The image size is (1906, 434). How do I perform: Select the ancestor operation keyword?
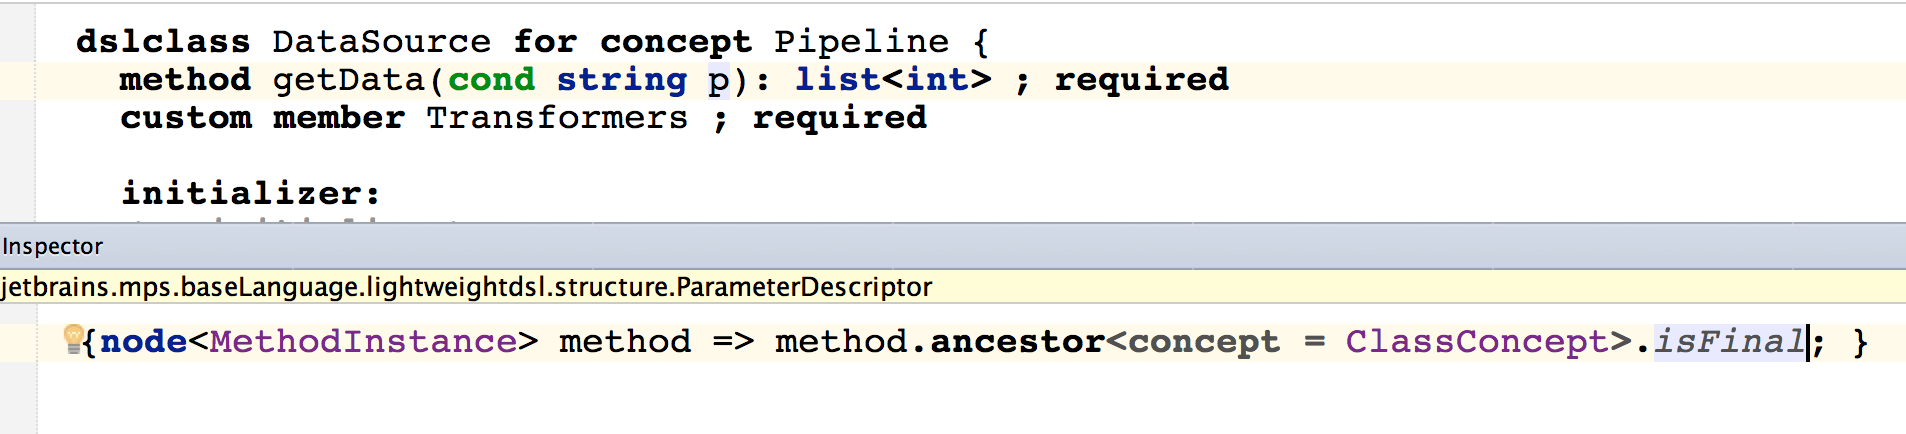(x=1017, y=342)
